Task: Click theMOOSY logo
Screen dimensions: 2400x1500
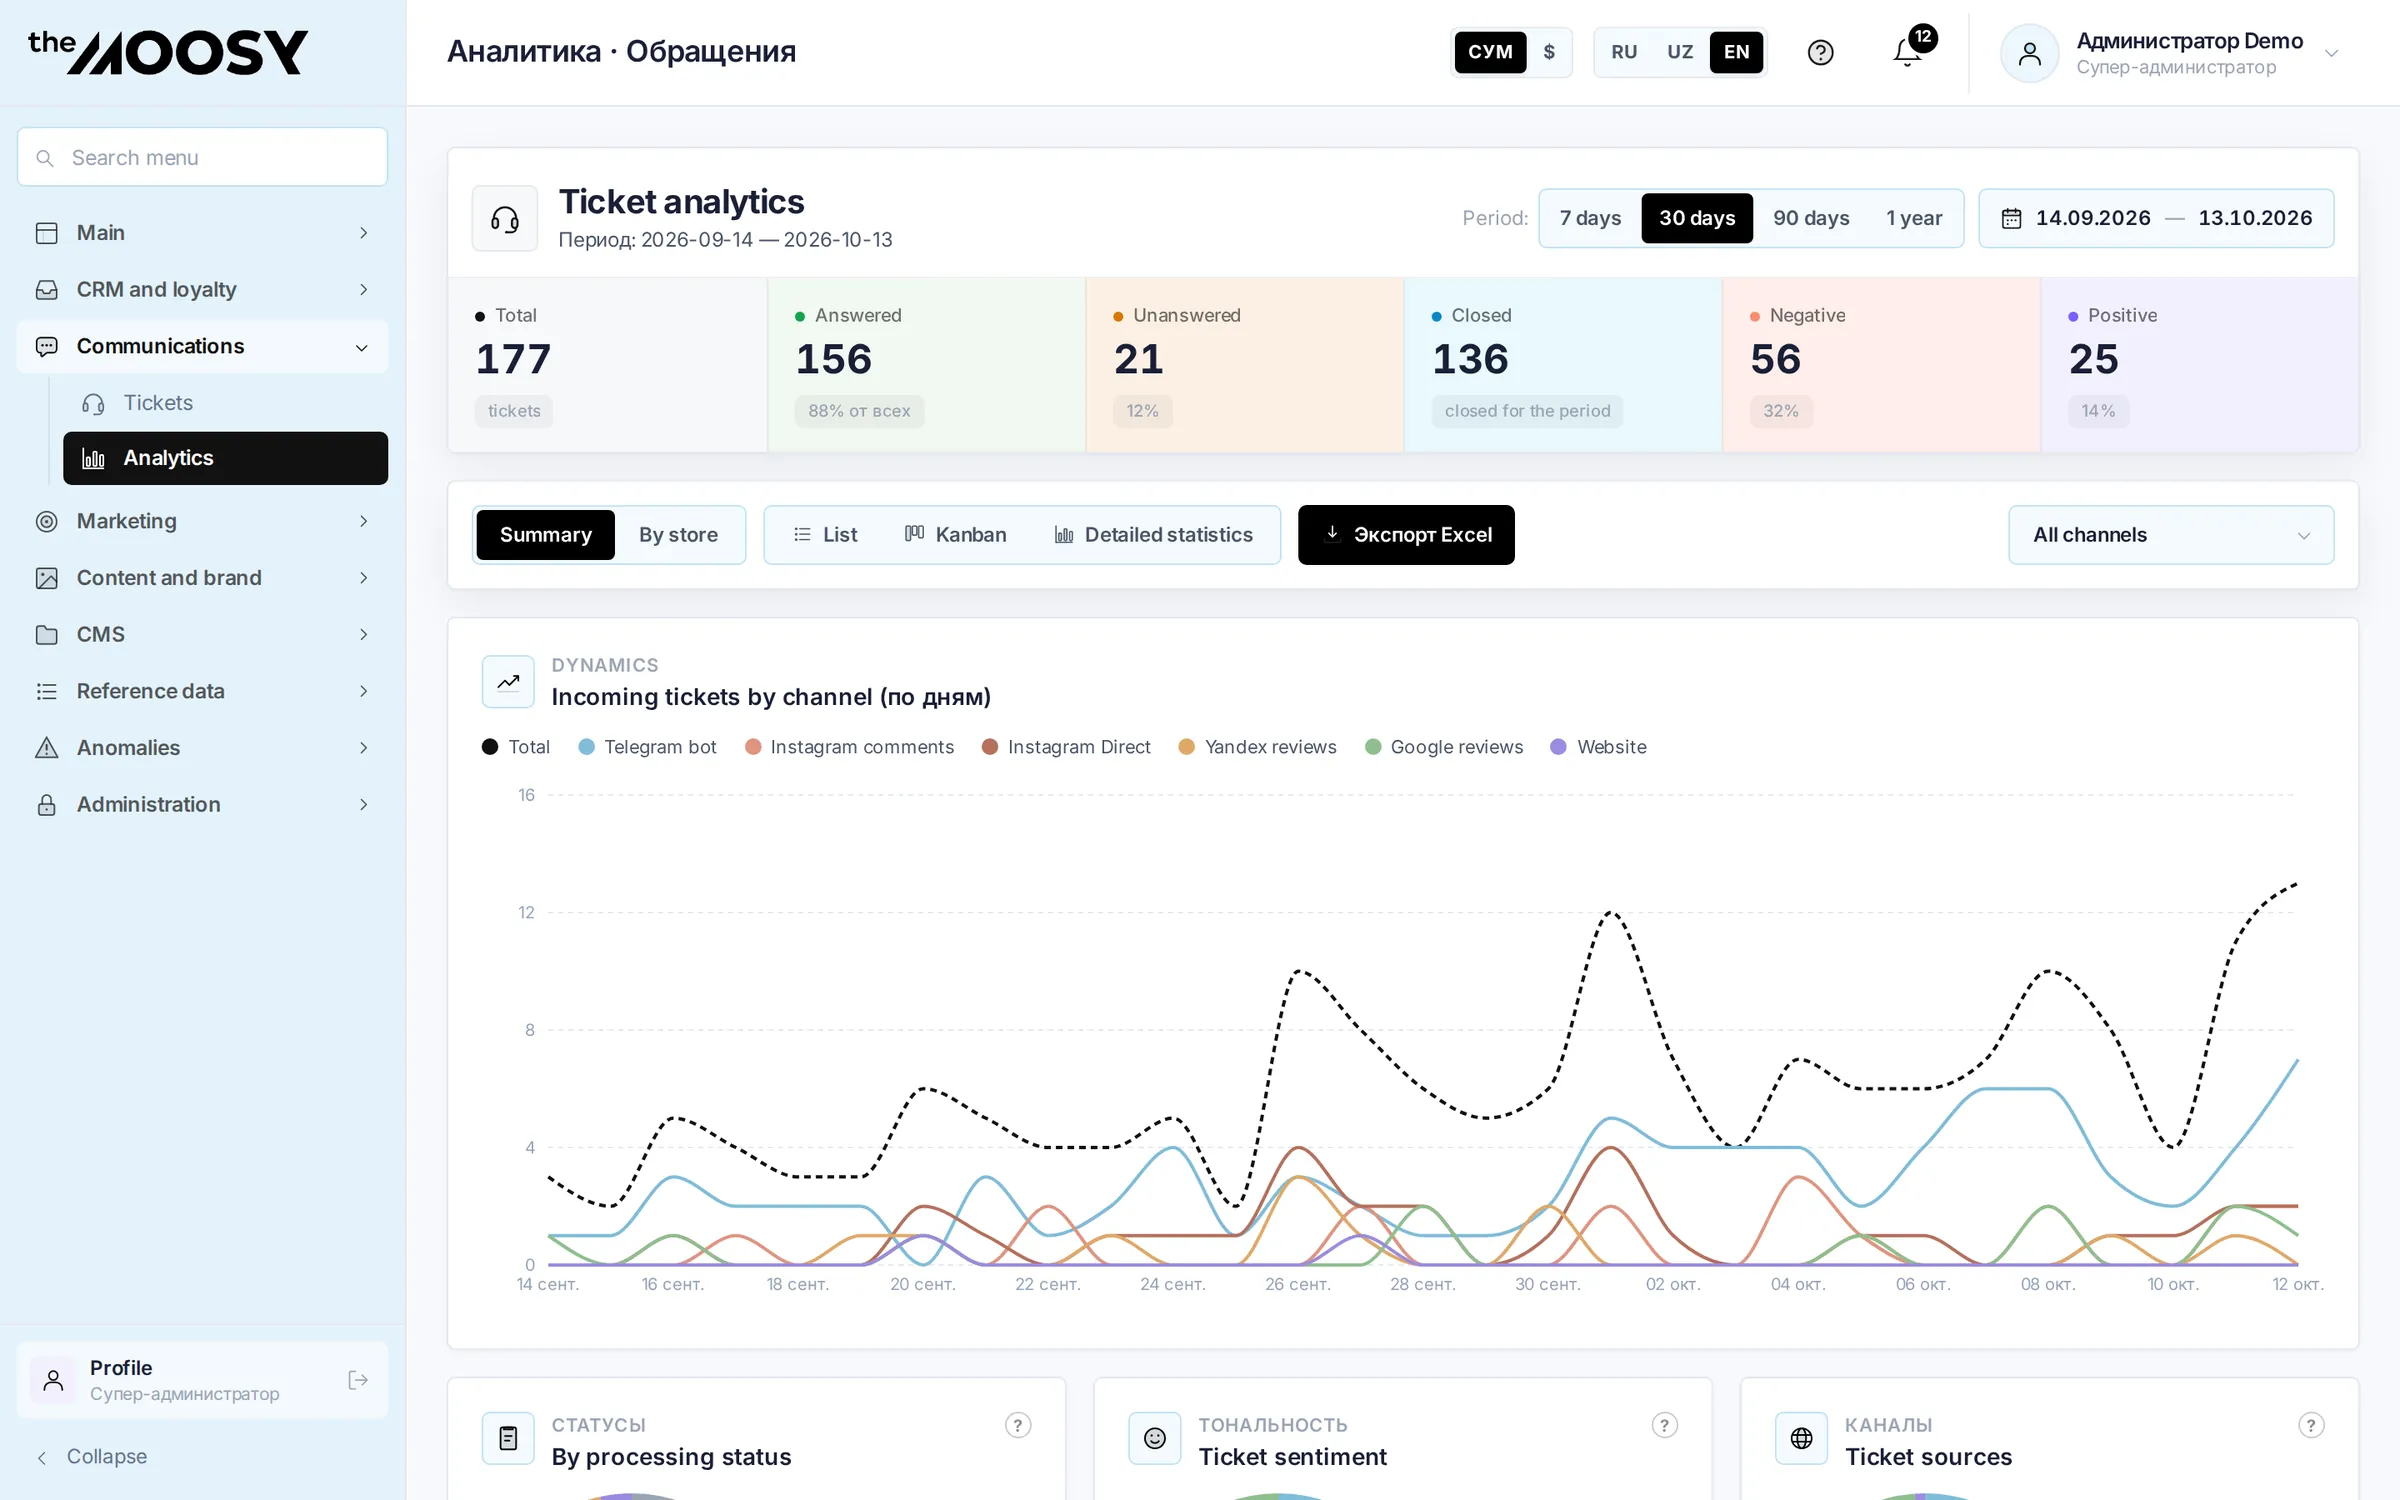Action: pyautogui.click(x=168, y=52)
